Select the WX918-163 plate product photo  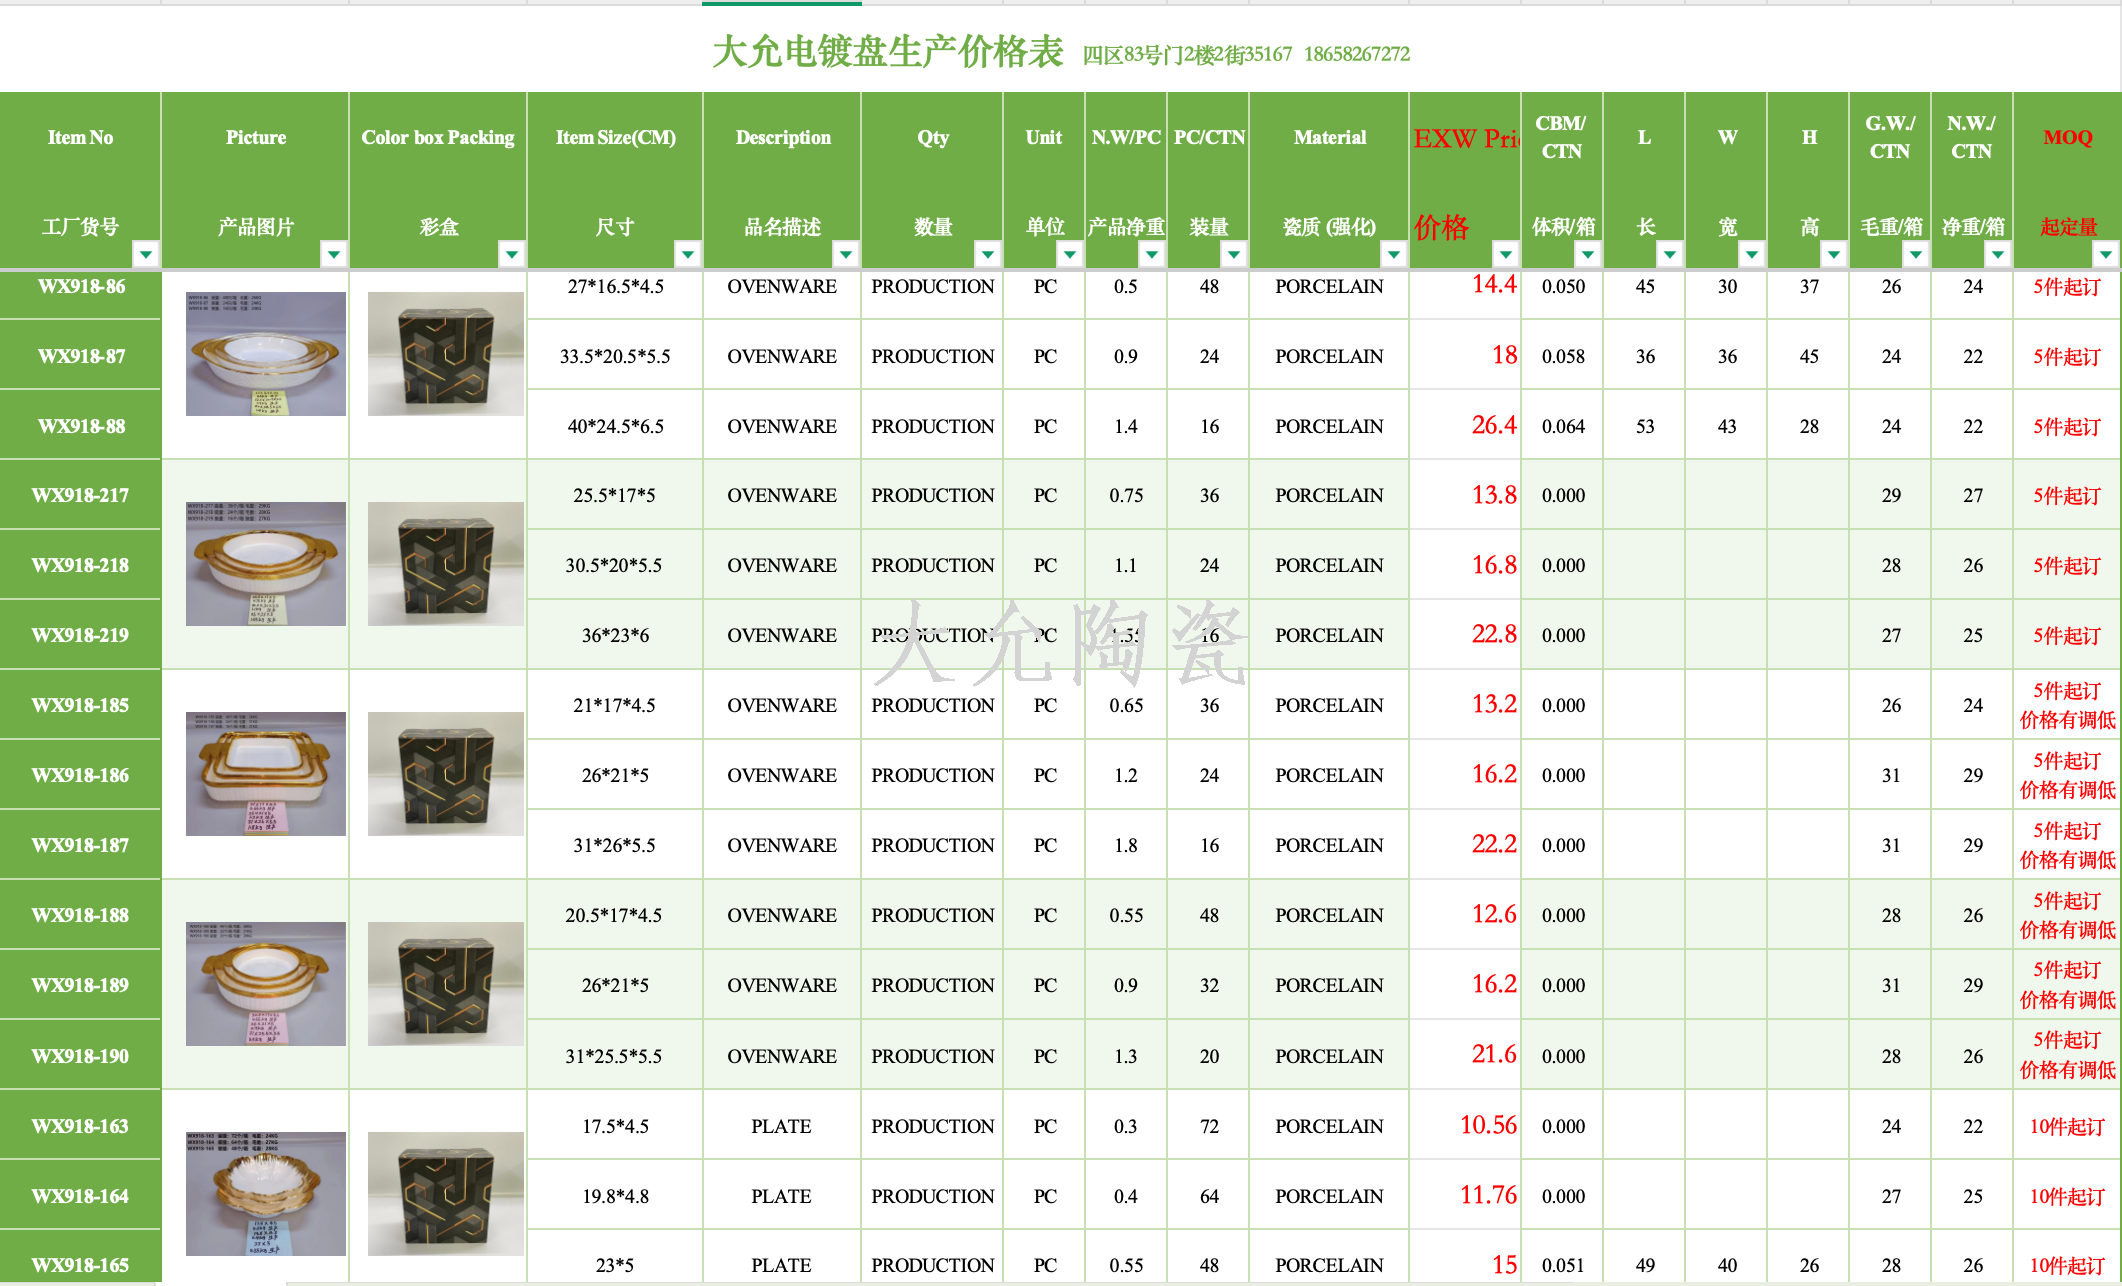tap(266, 1194)
